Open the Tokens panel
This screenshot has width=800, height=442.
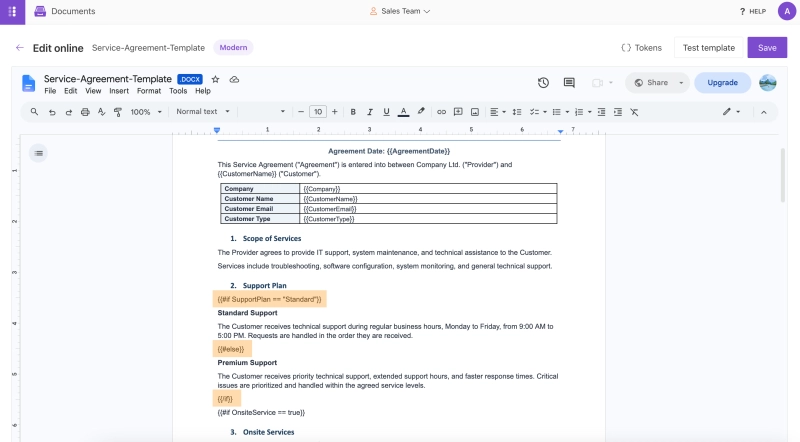pos(641,47)
